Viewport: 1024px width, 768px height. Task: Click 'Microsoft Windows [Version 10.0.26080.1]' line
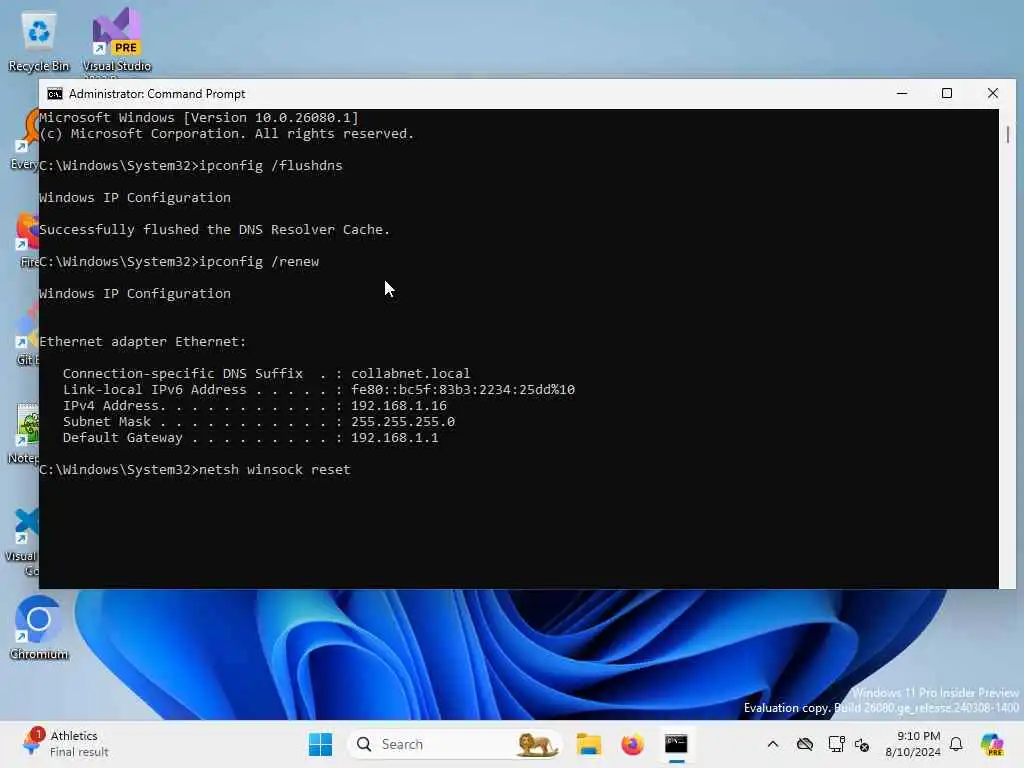coord(199,118)
